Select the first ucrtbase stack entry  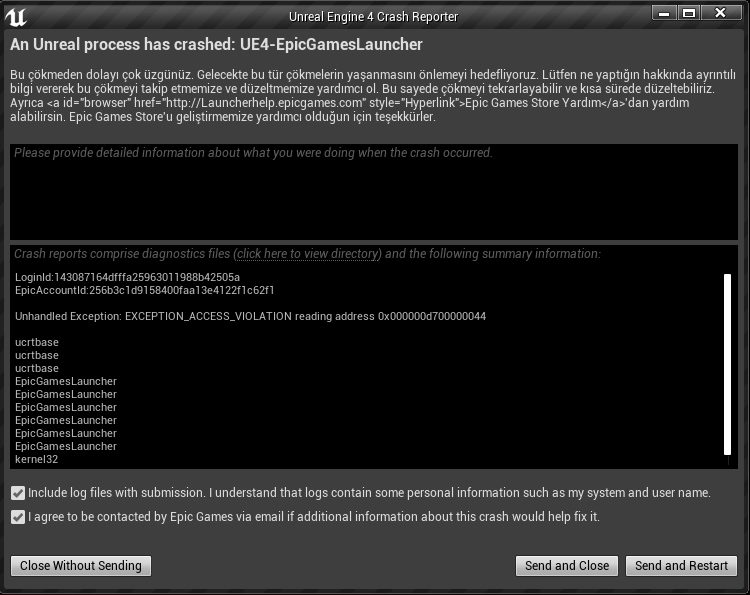[x=37, y=342]
